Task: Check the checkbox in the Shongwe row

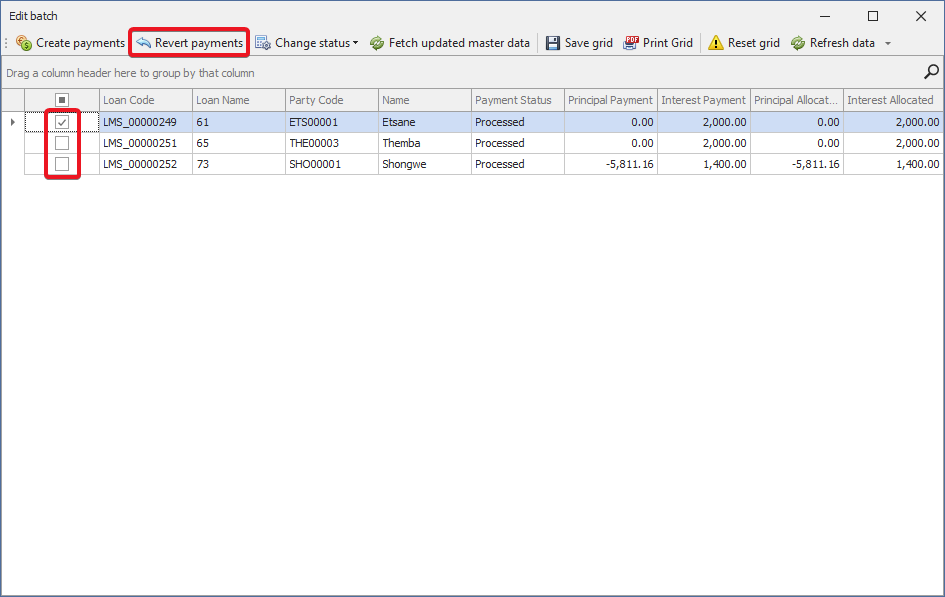Action: point(62,164)
